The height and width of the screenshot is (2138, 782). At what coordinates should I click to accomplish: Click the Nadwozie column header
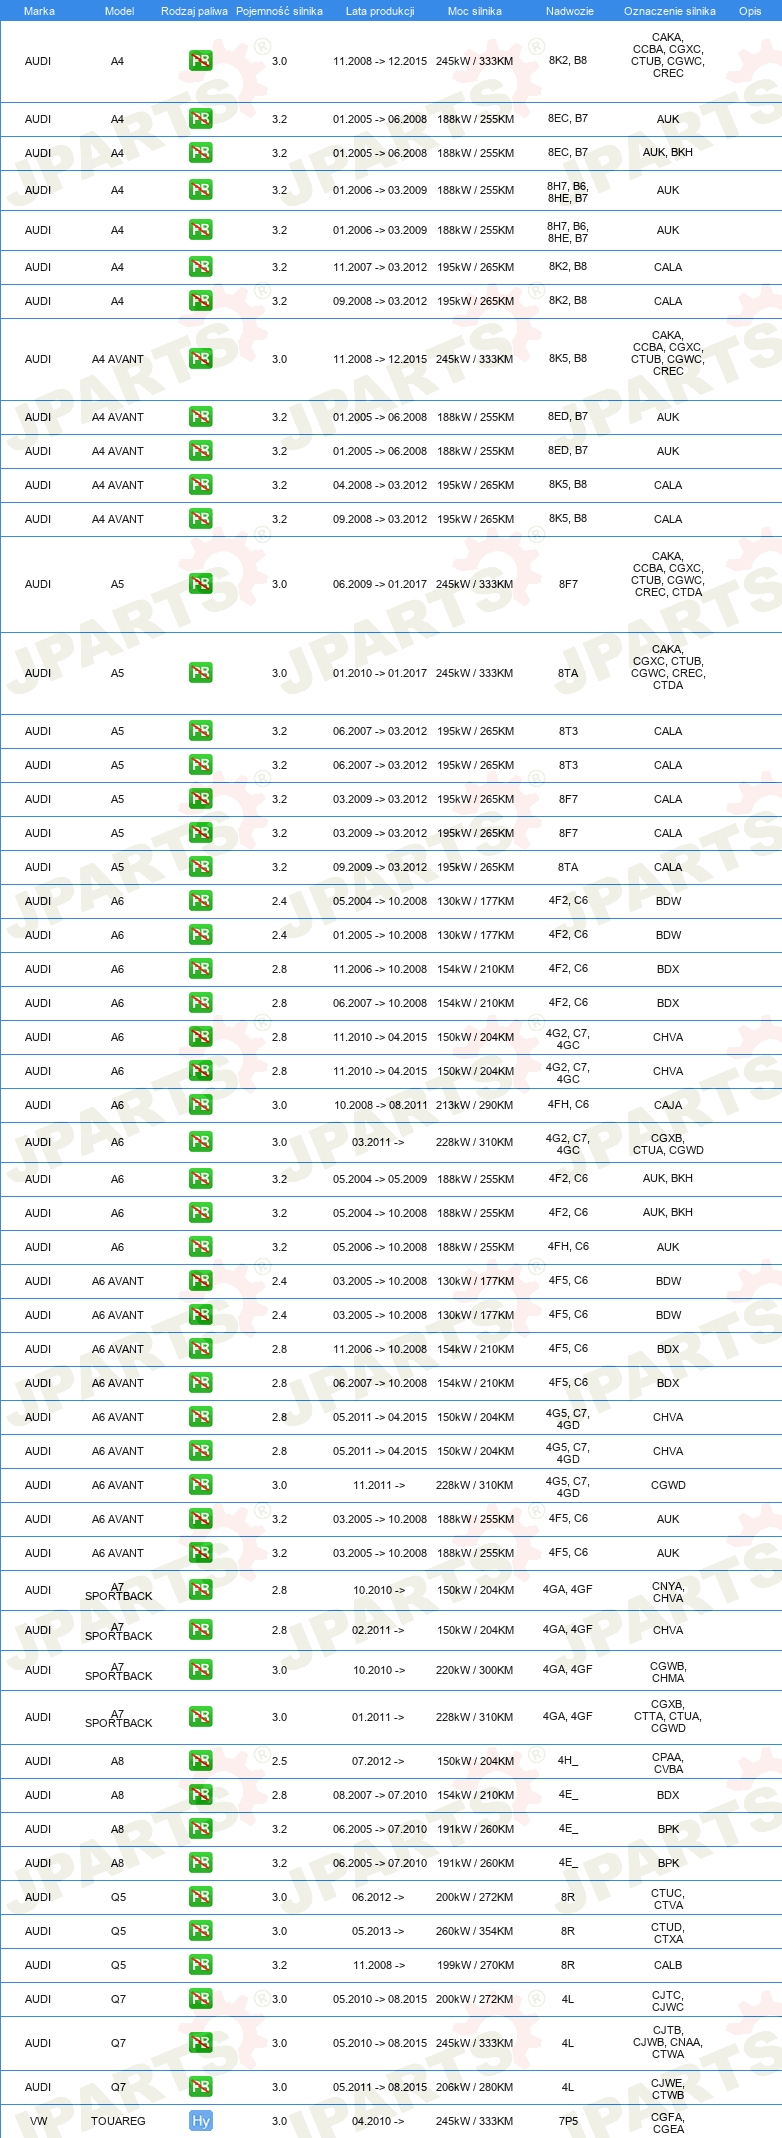pyautogui.click(x=570, y=11)
